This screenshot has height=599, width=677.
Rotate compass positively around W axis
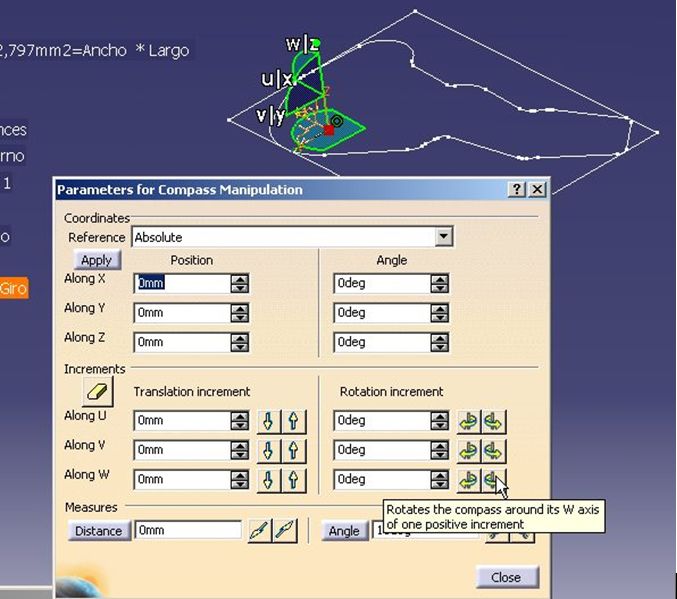[x=494, y=480]
